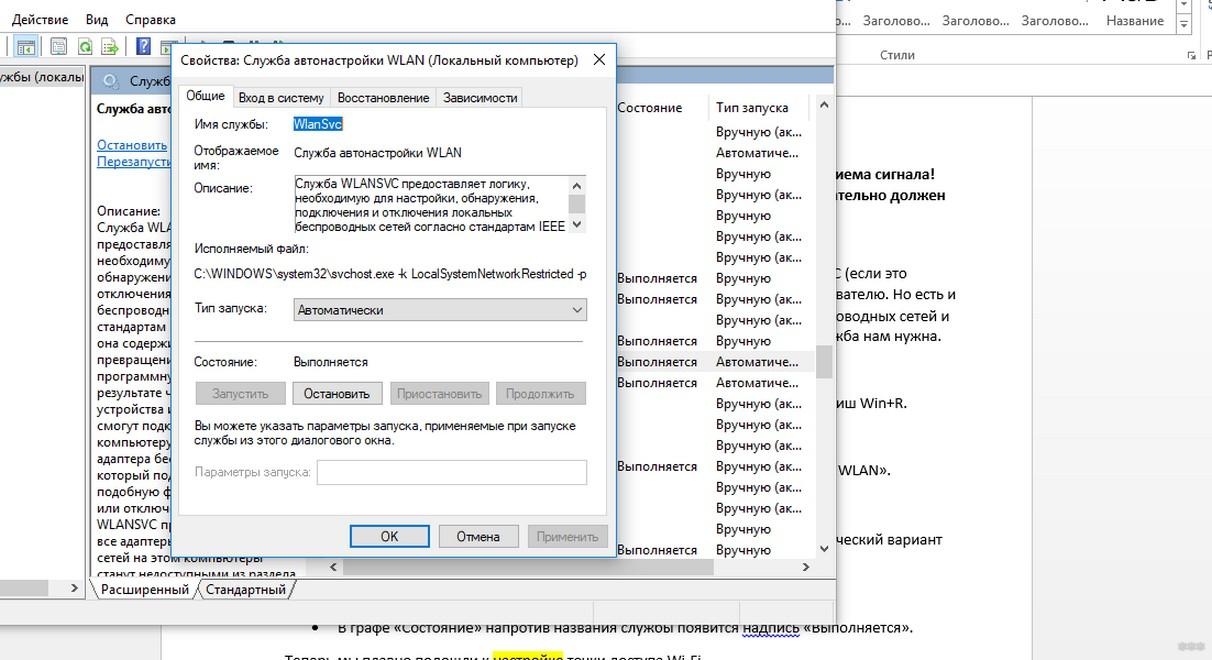This screenshot has width=1212, height=660.
Task: Click the OK button
Action: tap(389, 536)
